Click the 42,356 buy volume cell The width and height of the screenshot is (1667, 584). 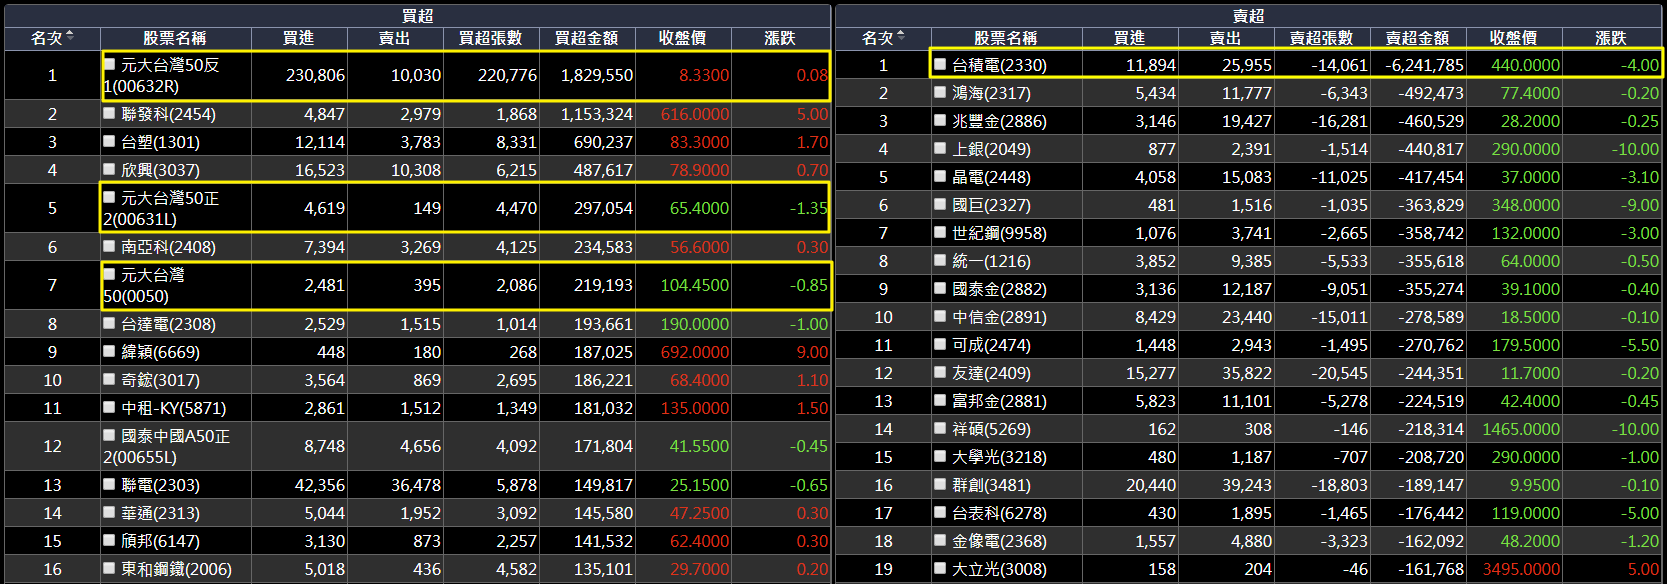299,485
